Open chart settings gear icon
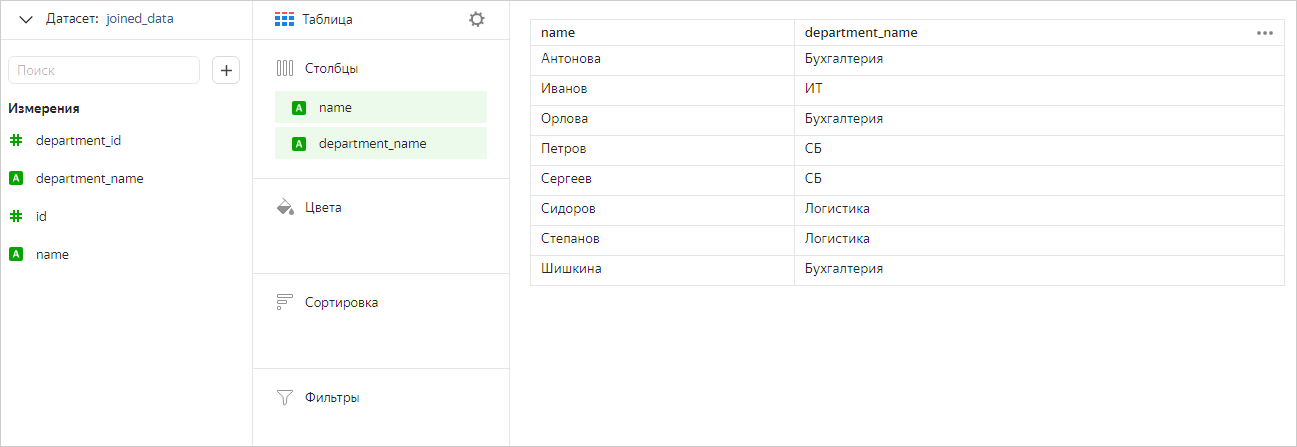This screenshot has width=1297, height=447. point(477,19)
